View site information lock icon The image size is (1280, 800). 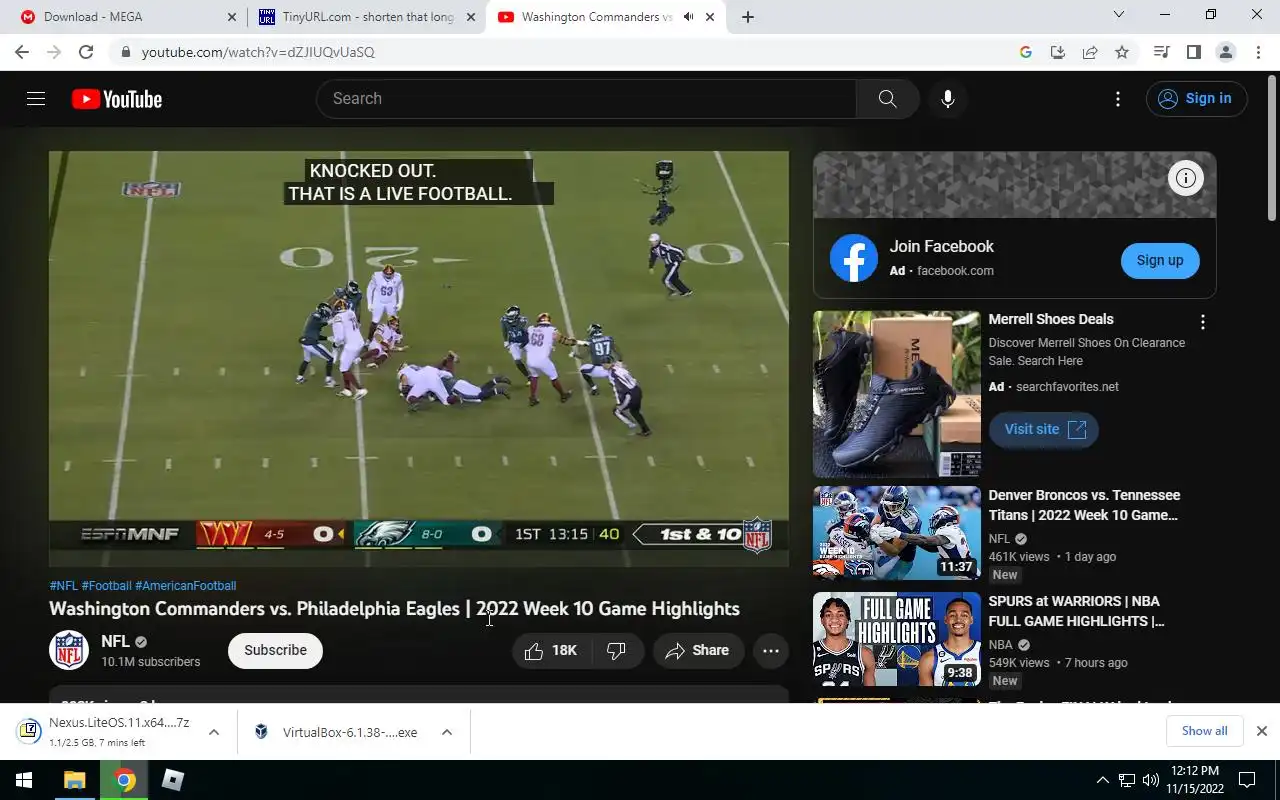click(x=125, y=52)
